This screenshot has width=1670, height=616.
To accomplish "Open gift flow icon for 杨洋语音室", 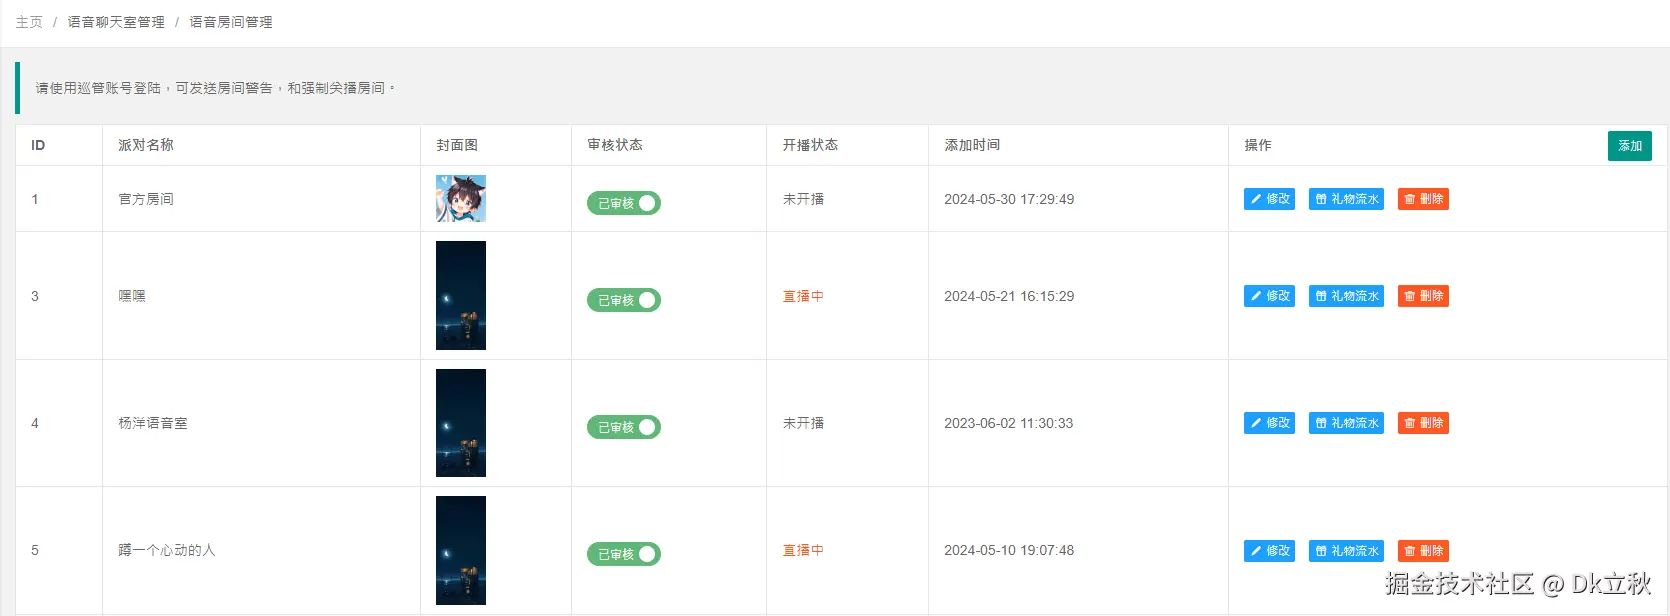I will pos(1321,423).
